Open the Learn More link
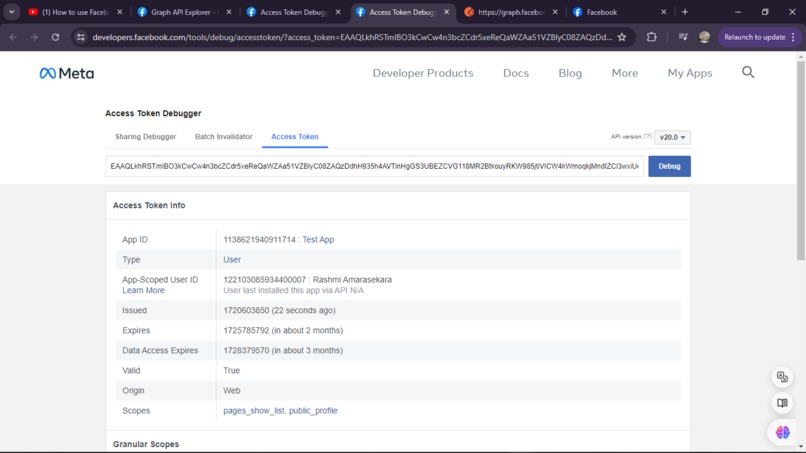 (143, 291)
